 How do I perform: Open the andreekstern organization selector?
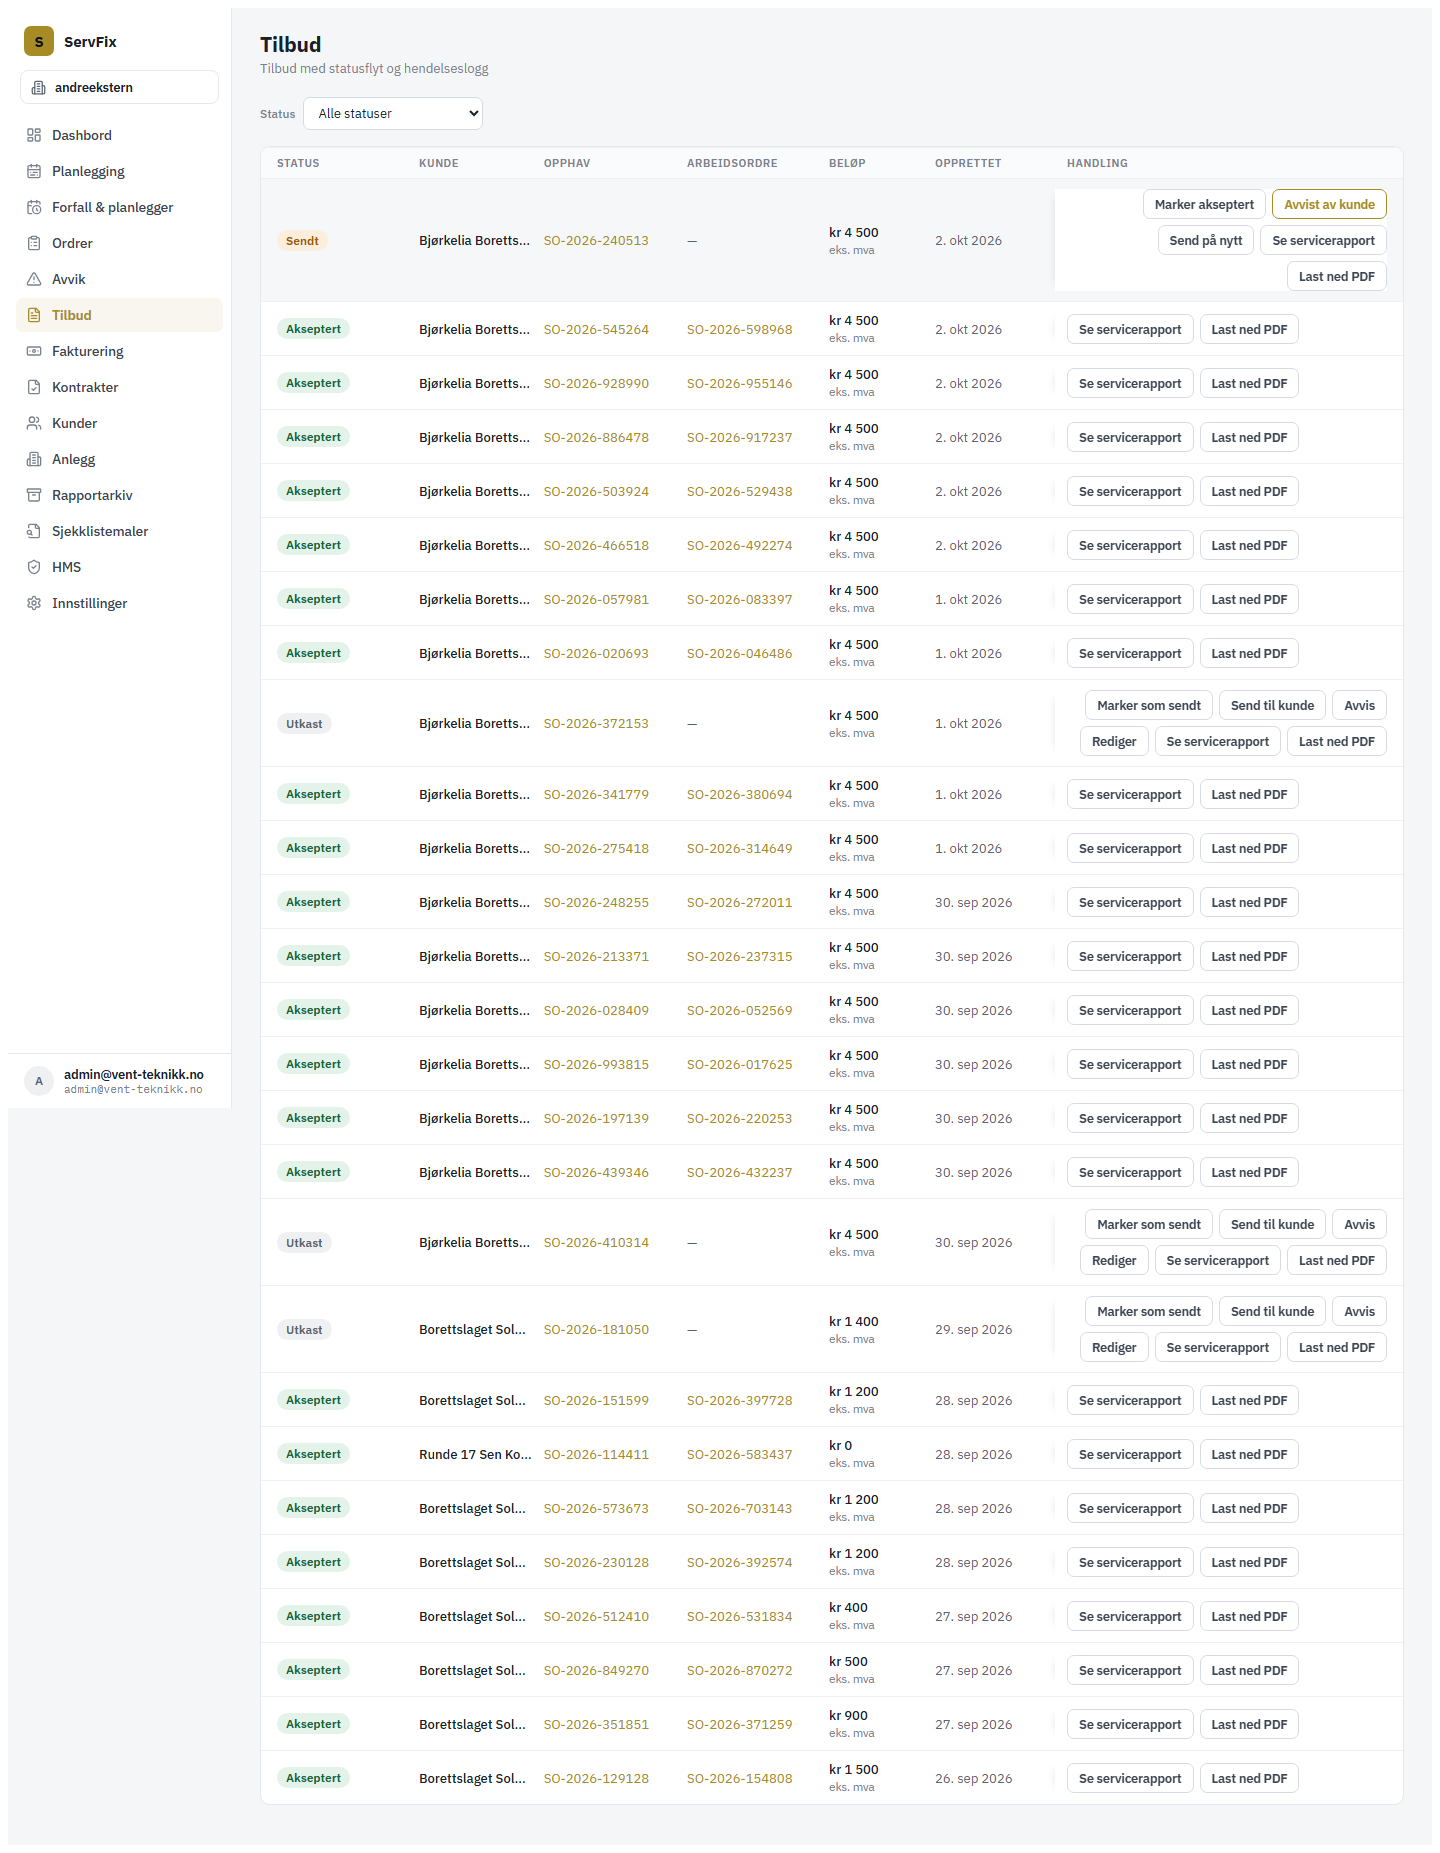point(119,87)
